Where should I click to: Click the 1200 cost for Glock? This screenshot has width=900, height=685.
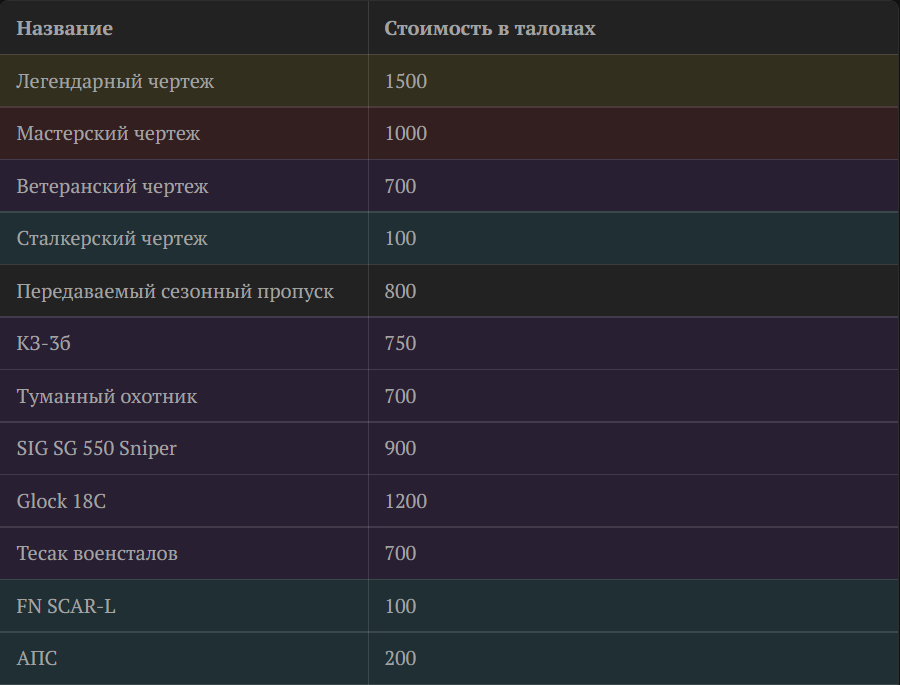(406, 501)
